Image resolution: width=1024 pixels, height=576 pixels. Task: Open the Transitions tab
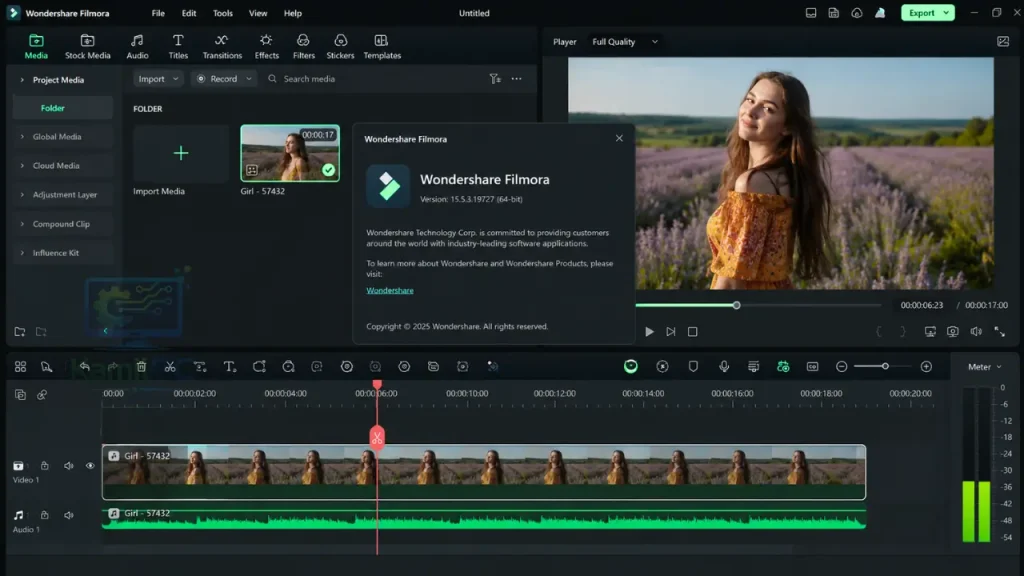click(x=222, y=46)
